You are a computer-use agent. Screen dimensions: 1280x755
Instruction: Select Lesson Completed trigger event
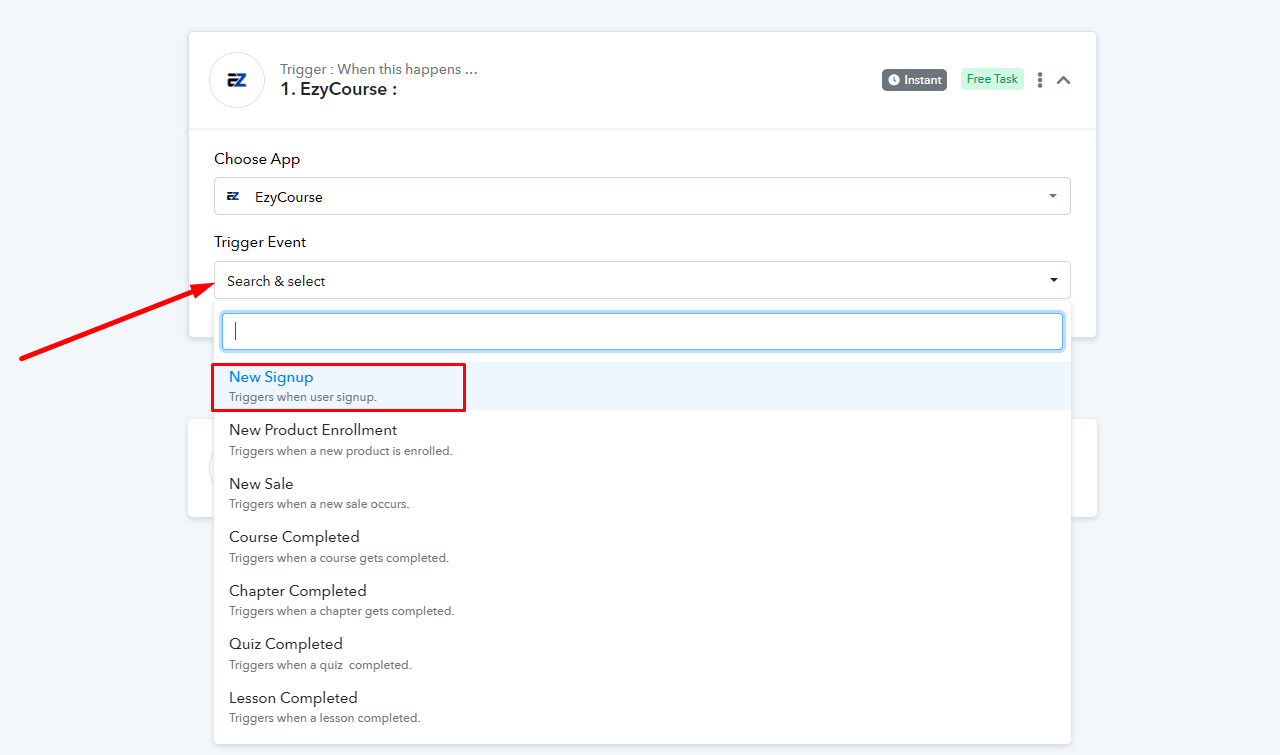tap(642, 707)
